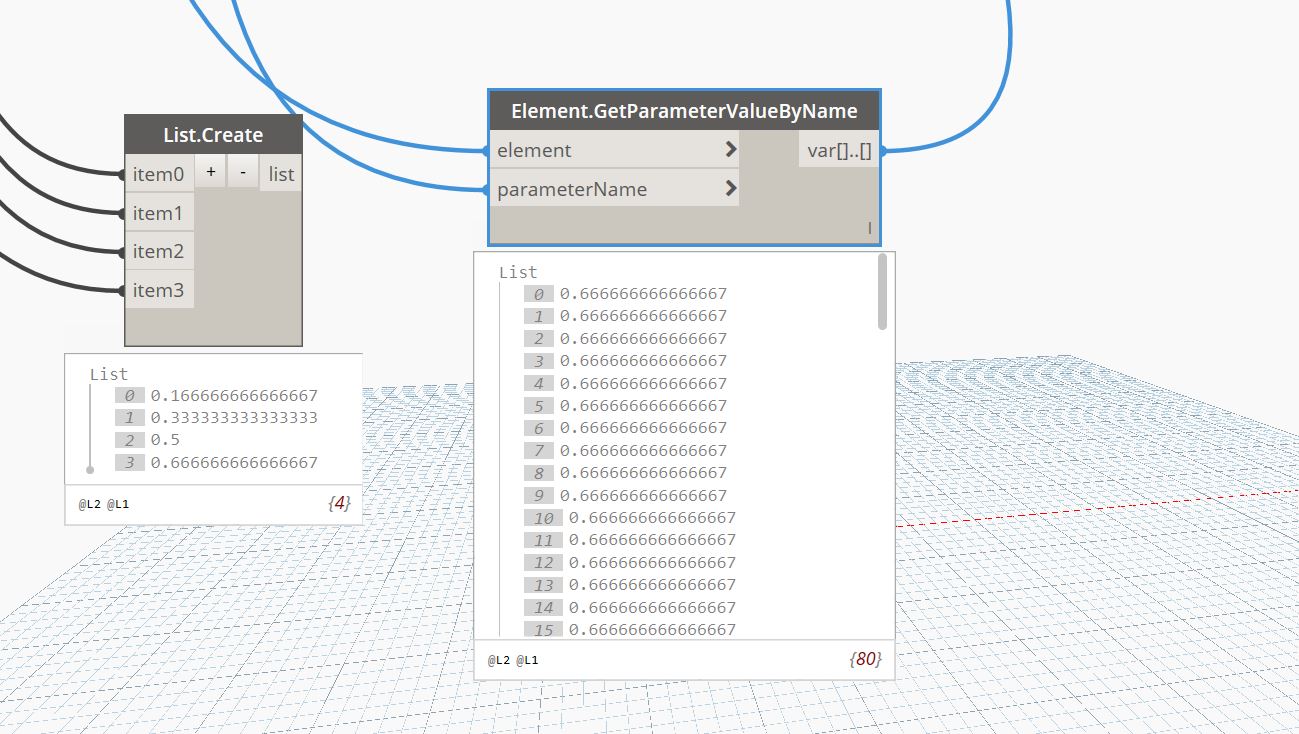Select row index 13 in the 80-item preview
1299x734 pixels.
[x=543, y=585]
